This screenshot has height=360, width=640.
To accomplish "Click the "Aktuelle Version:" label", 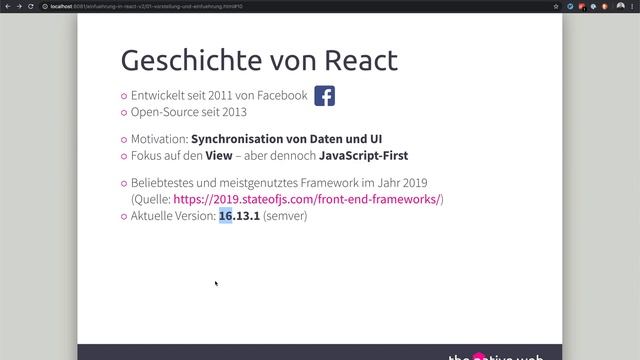I will tap(173, 216).
